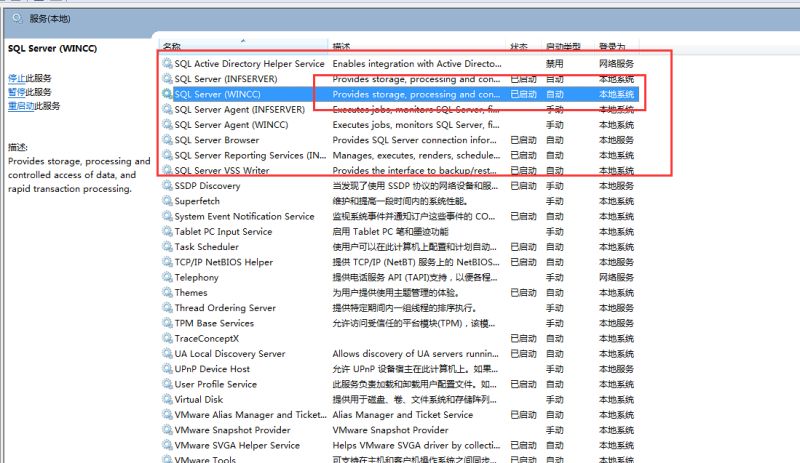This screenshot has width=800, height=463.
Task: Select System Event Notification Service name
Action: pos(244,216)
